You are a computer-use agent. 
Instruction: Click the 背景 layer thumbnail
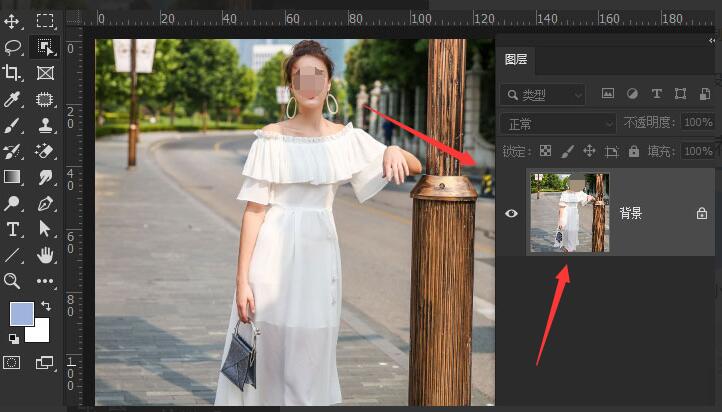tap(569, 213)
